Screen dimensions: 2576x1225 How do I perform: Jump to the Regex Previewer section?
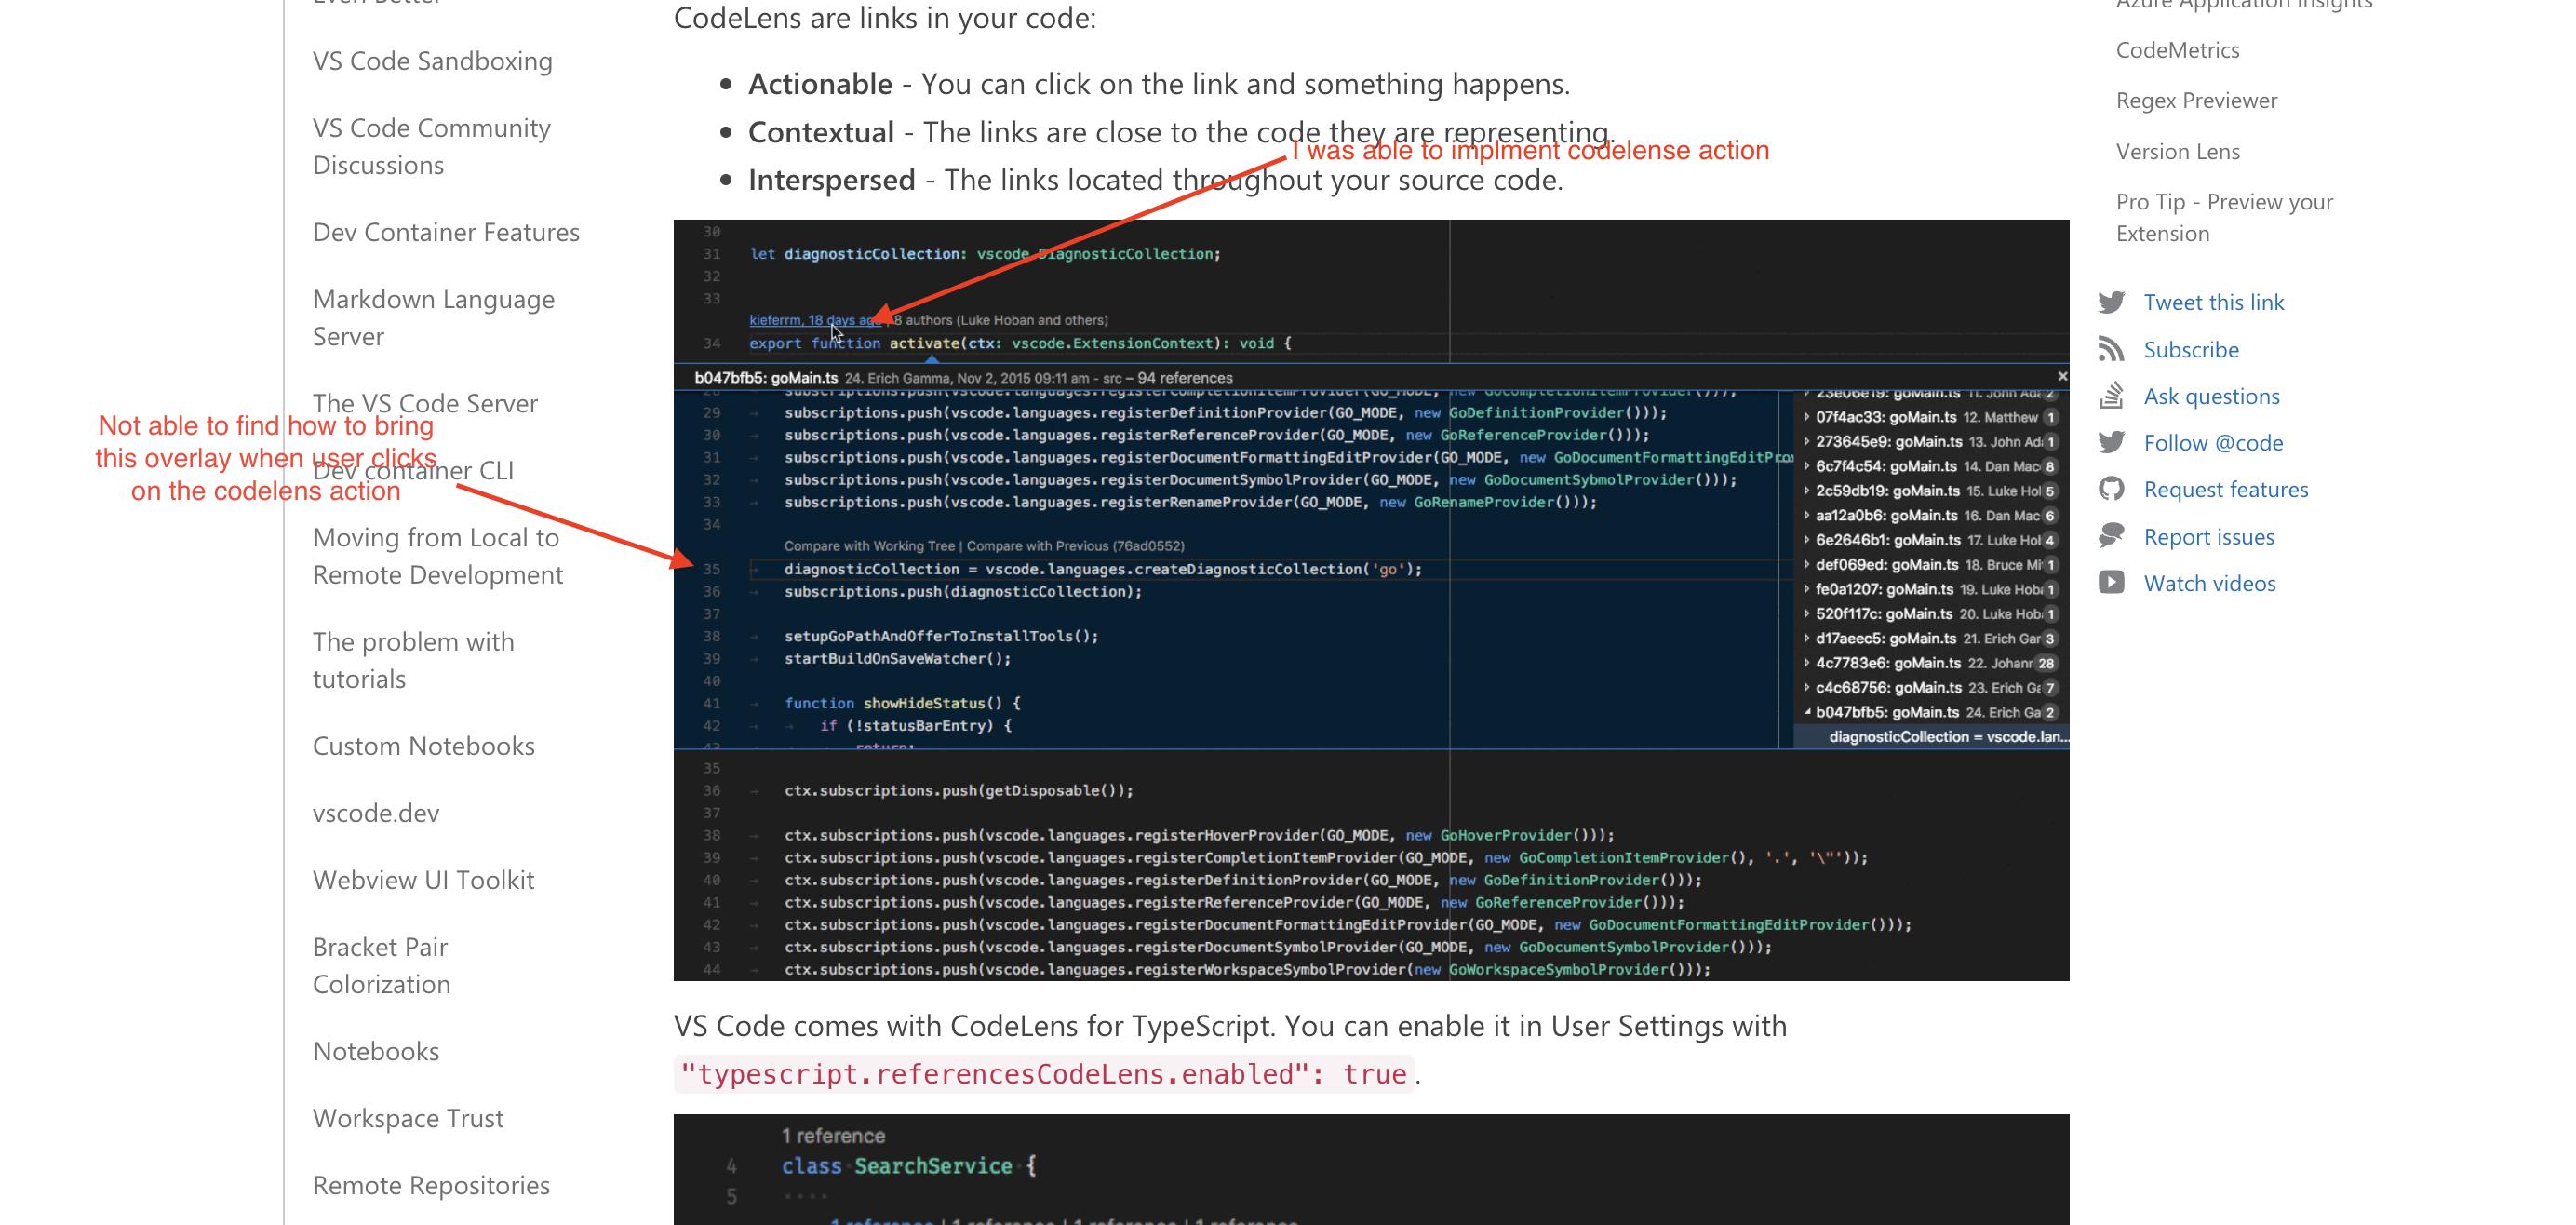[2196, 100]
